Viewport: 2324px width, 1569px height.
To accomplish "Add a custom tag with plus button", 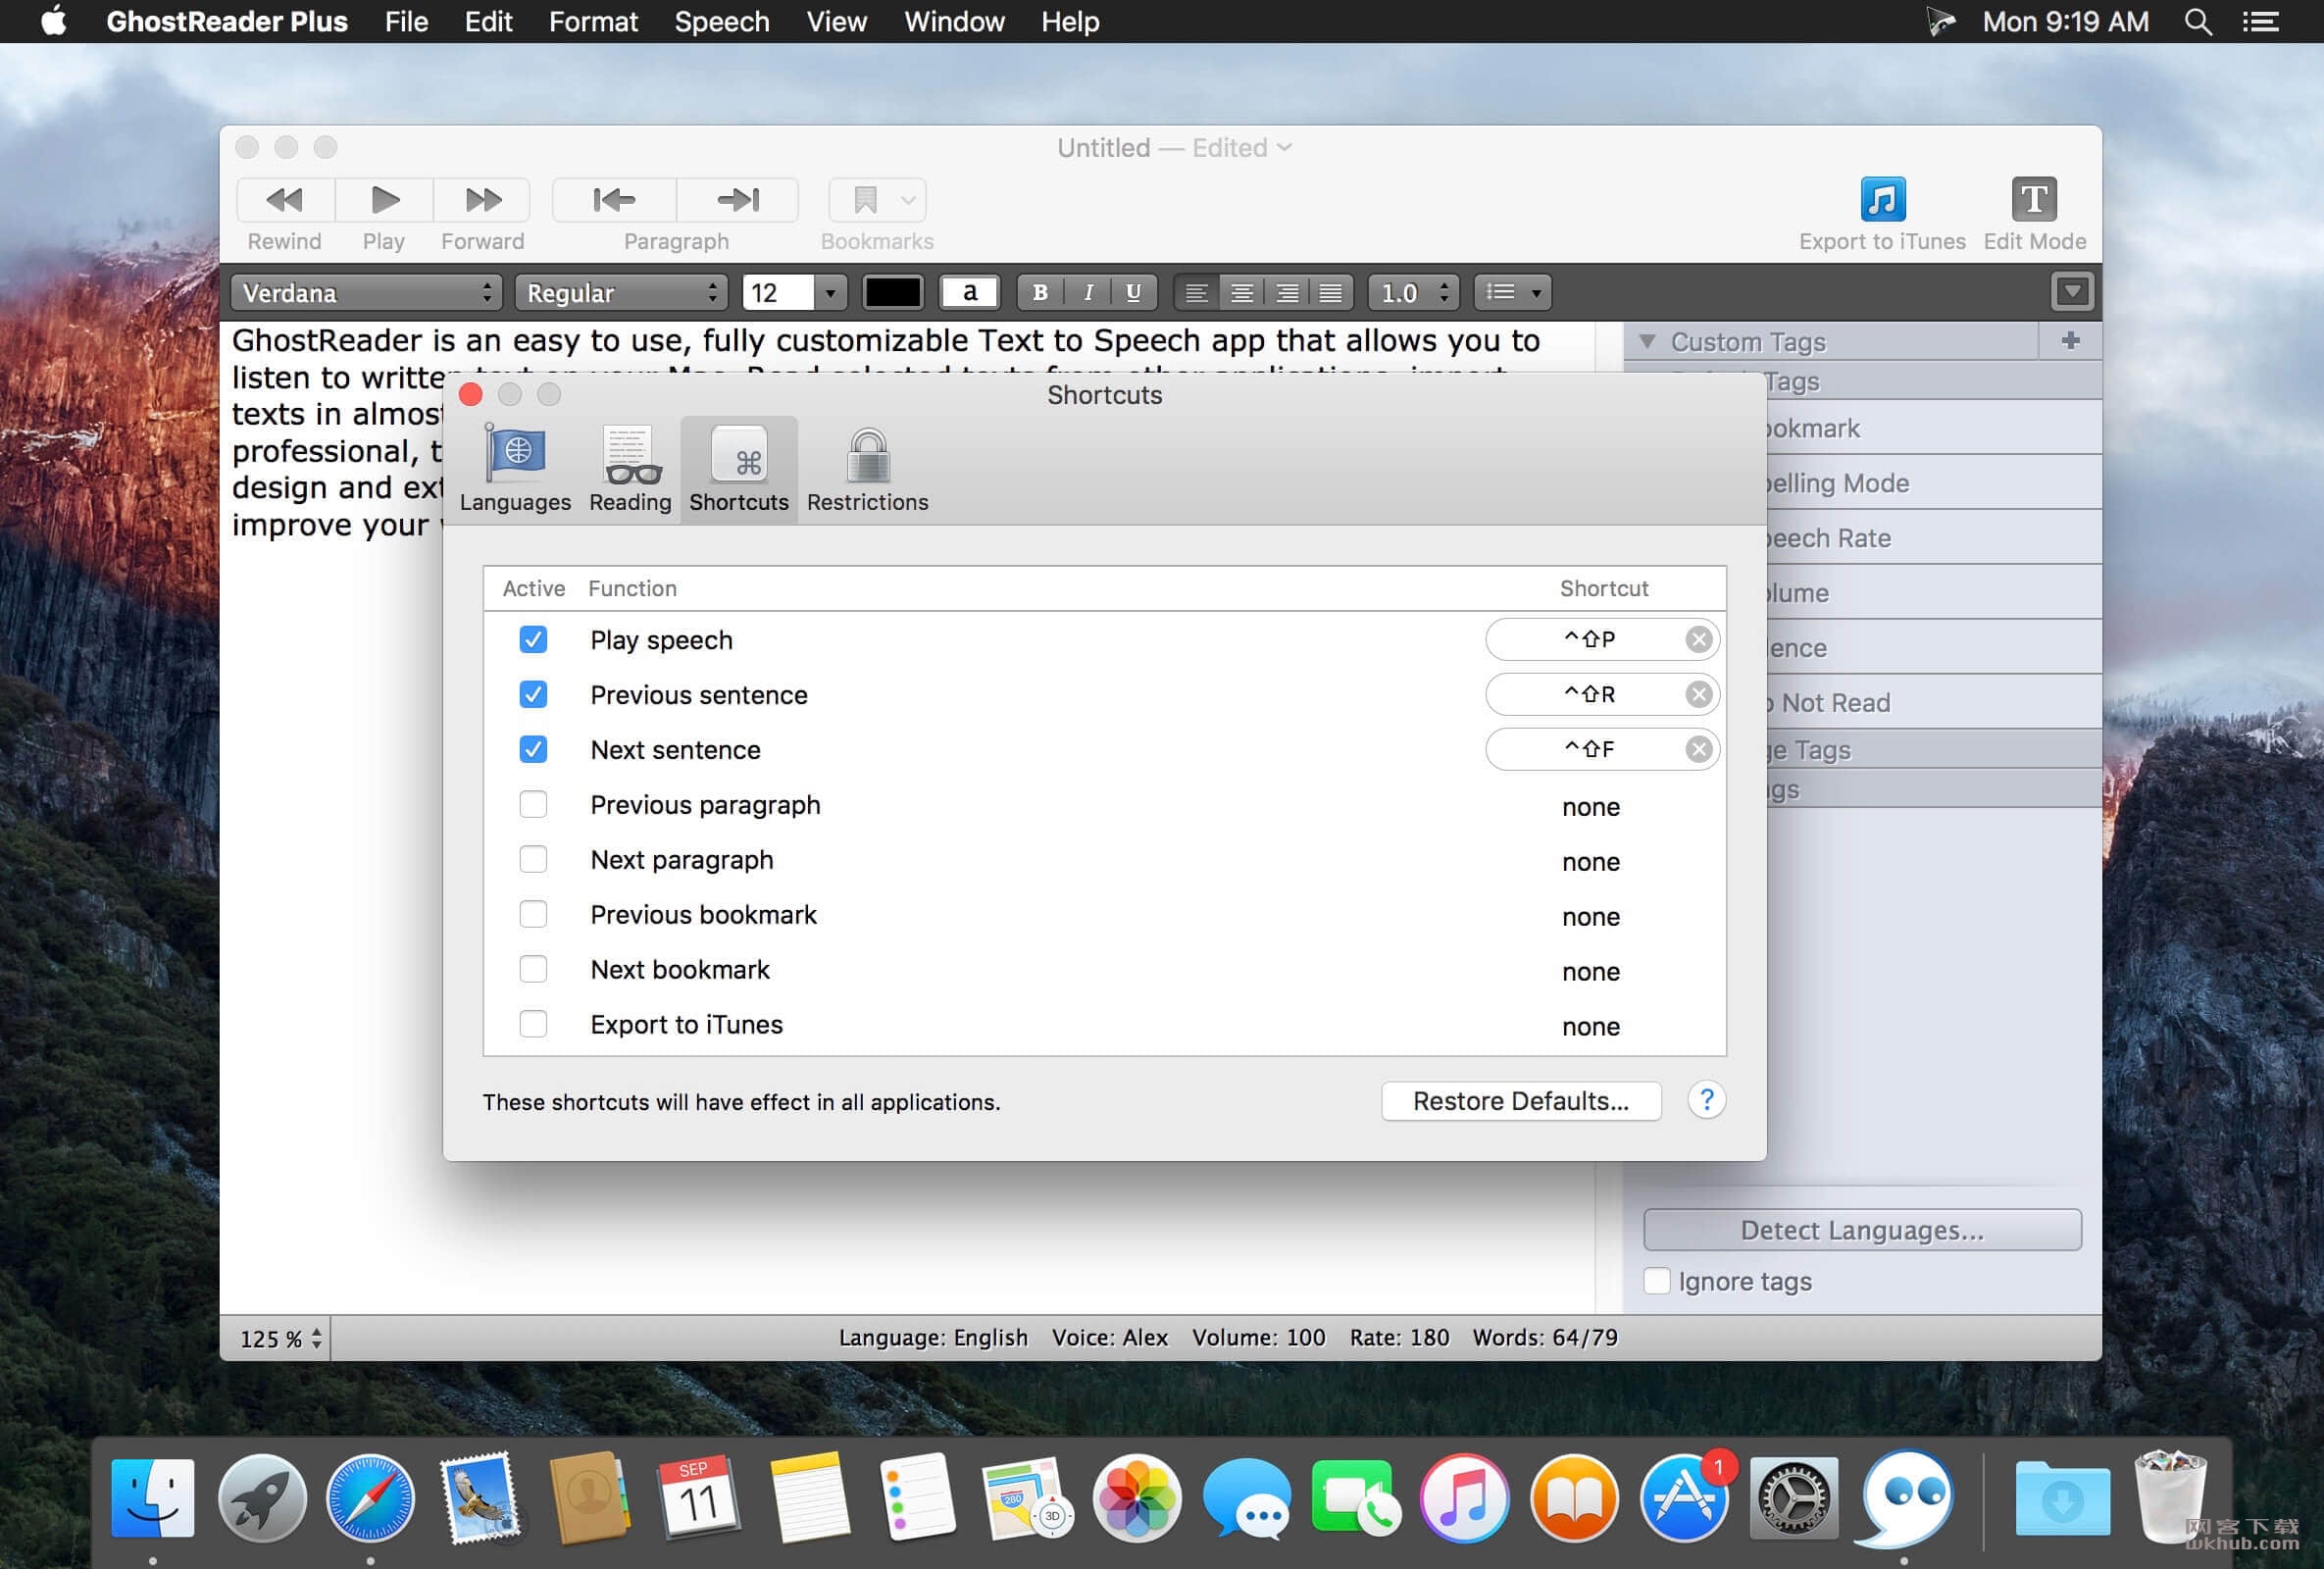I will [2070, 341].
